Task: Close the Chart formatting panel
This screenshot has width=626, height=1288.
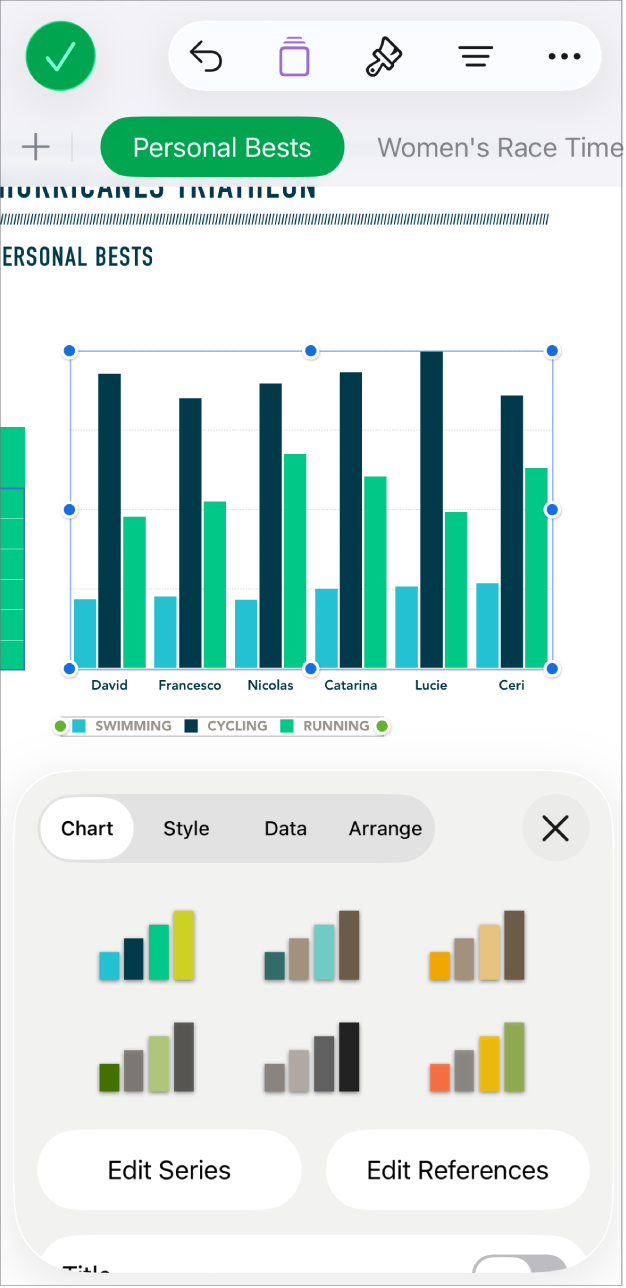Action: (x=556, y=828)
